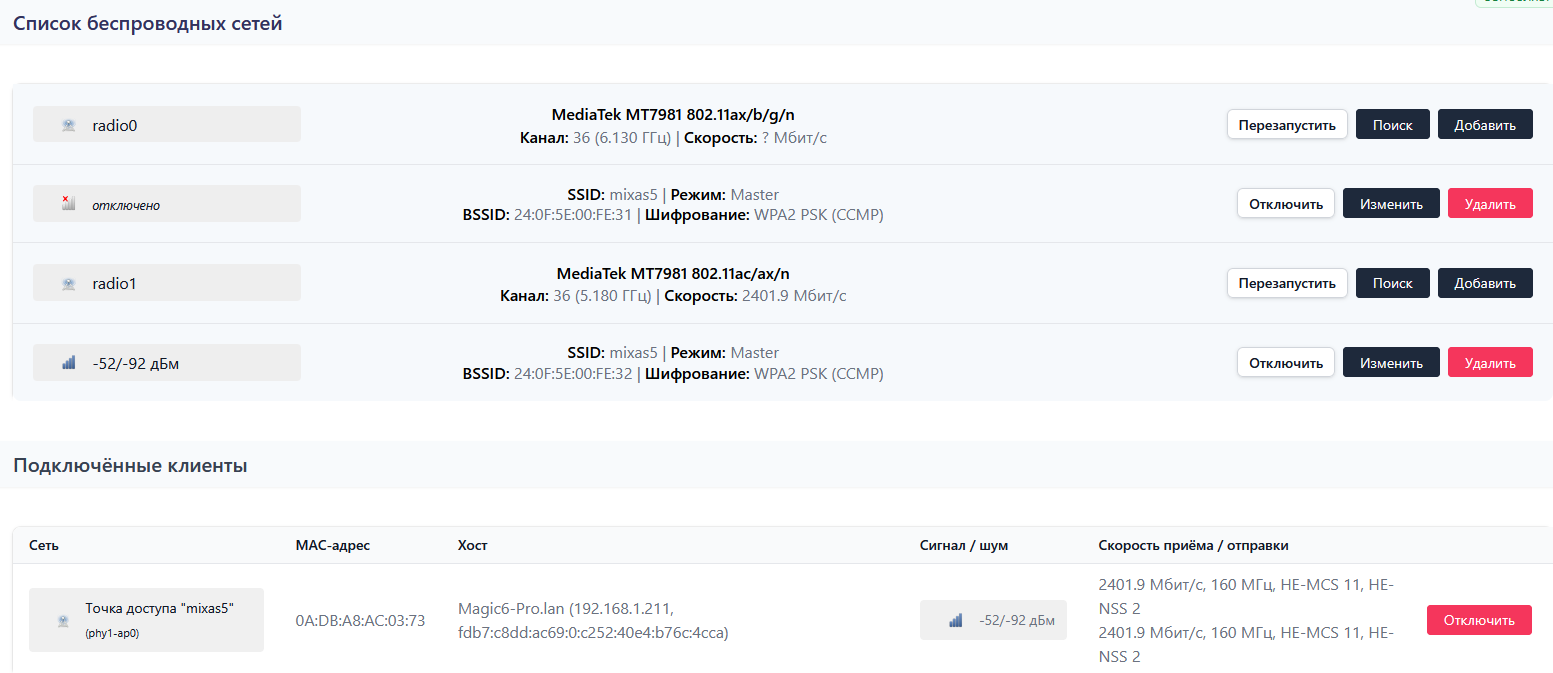The image size is (1553, 673).
Task: Click the radio1 wireless device icon
Action: 68,284
